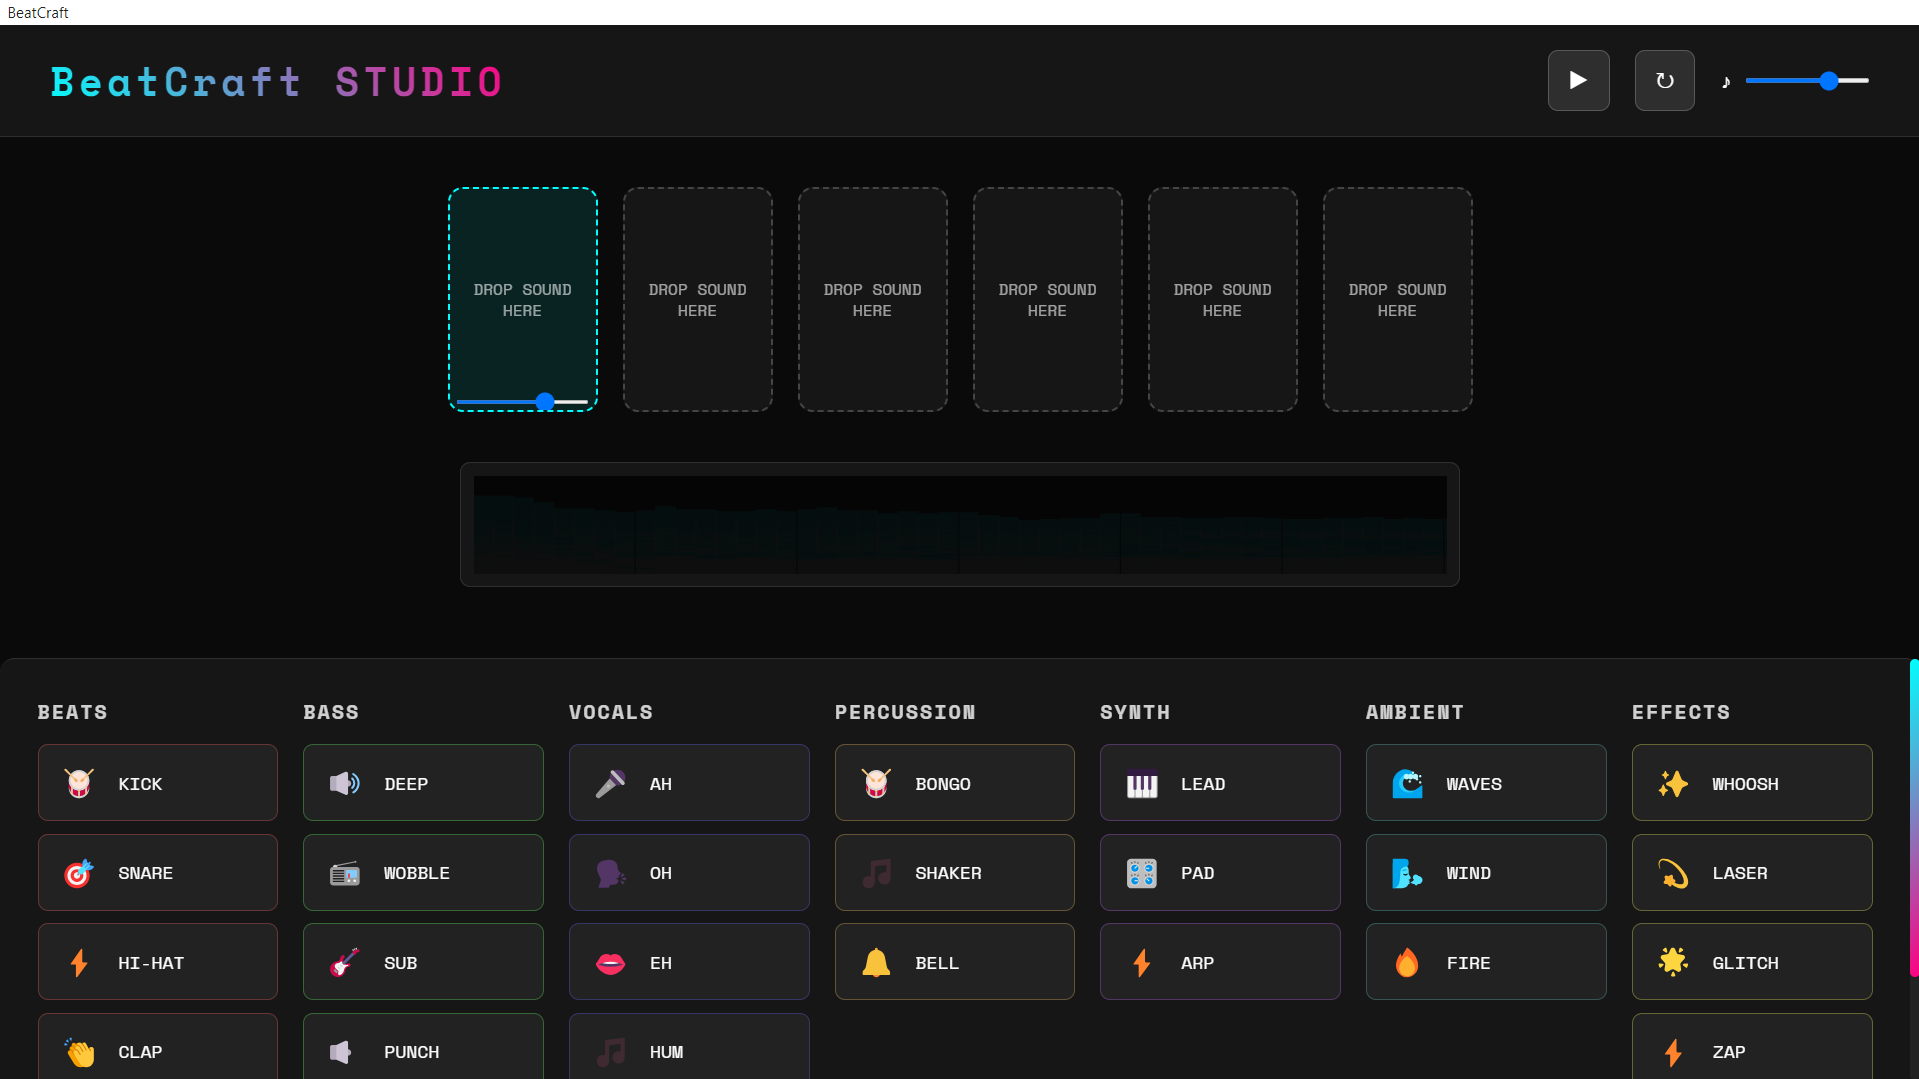This screenshot has height=1079, width=1919.
Task: Select the KICK drum sound
Action: [157, 783]
